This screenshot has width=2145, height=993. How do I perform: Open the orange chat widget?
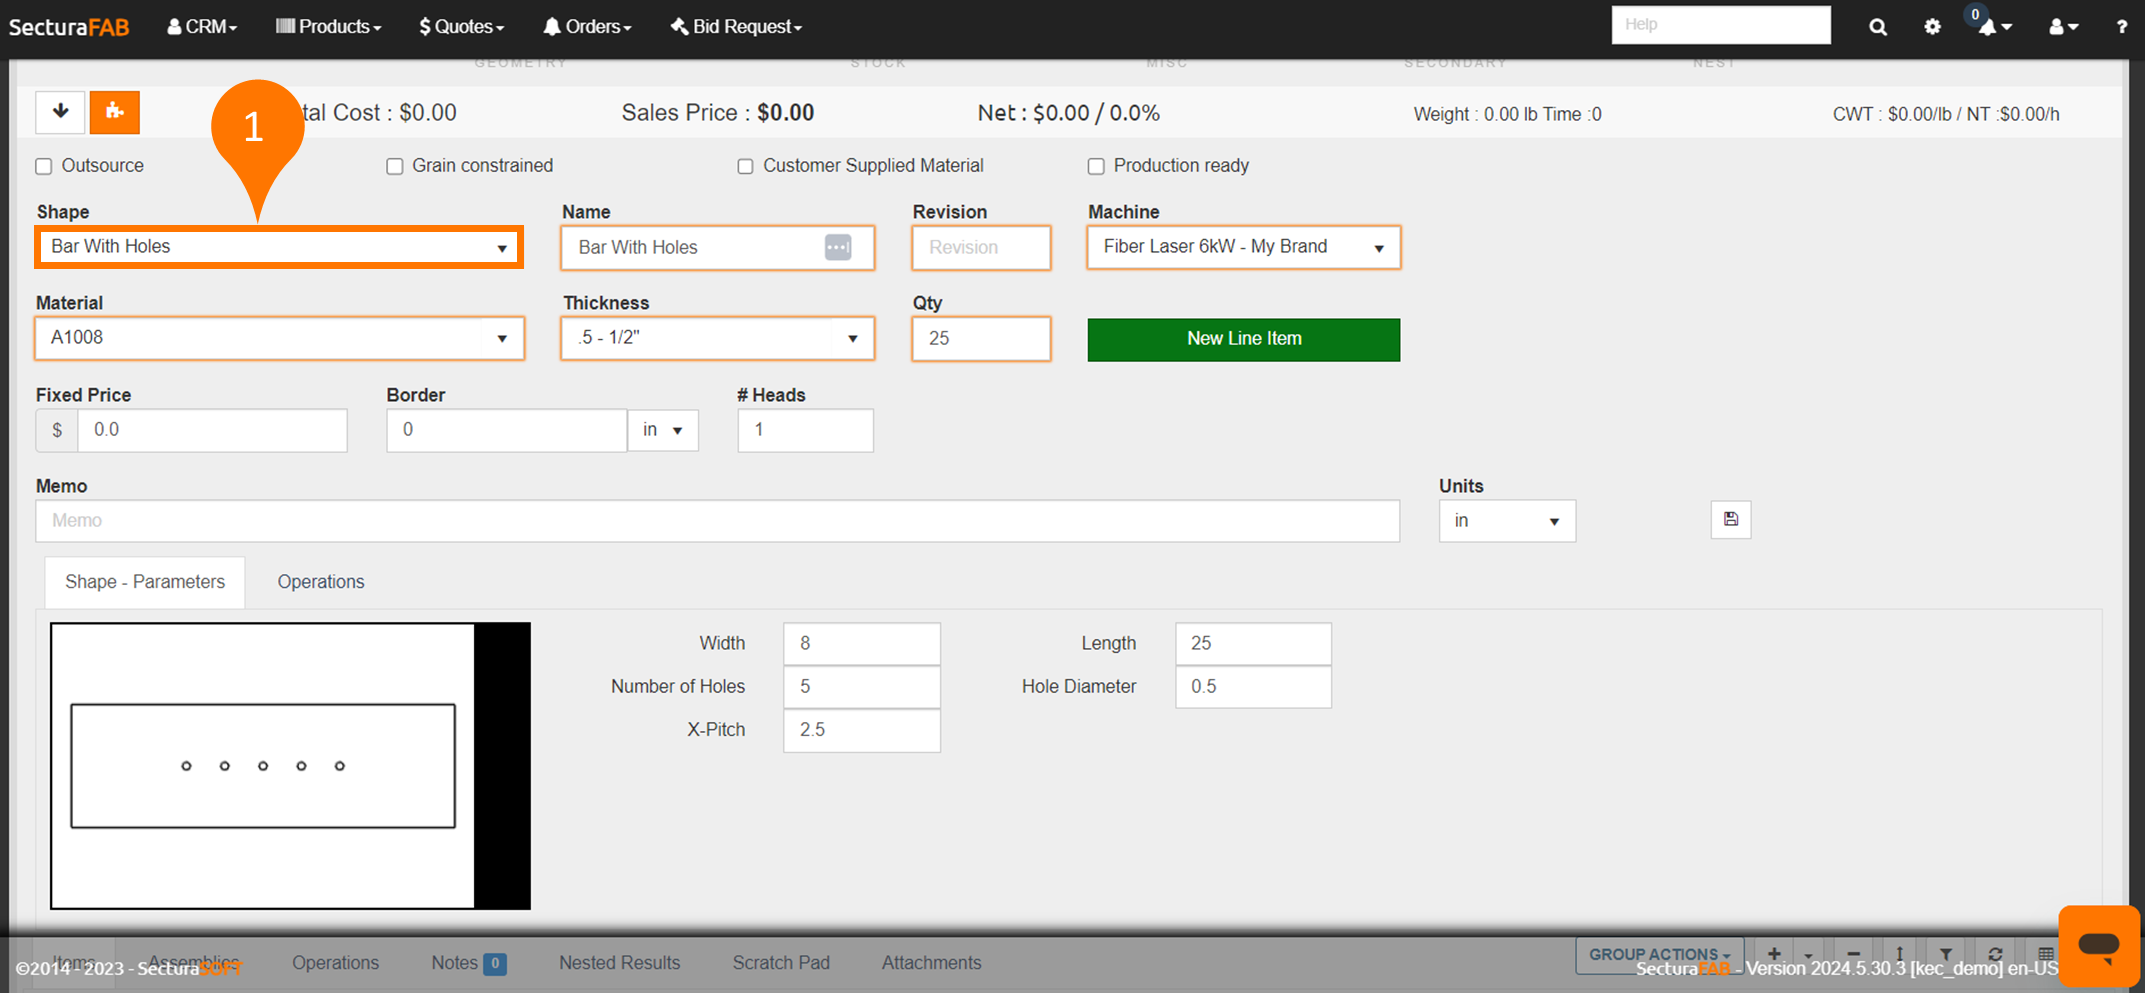coord(2098,945)
